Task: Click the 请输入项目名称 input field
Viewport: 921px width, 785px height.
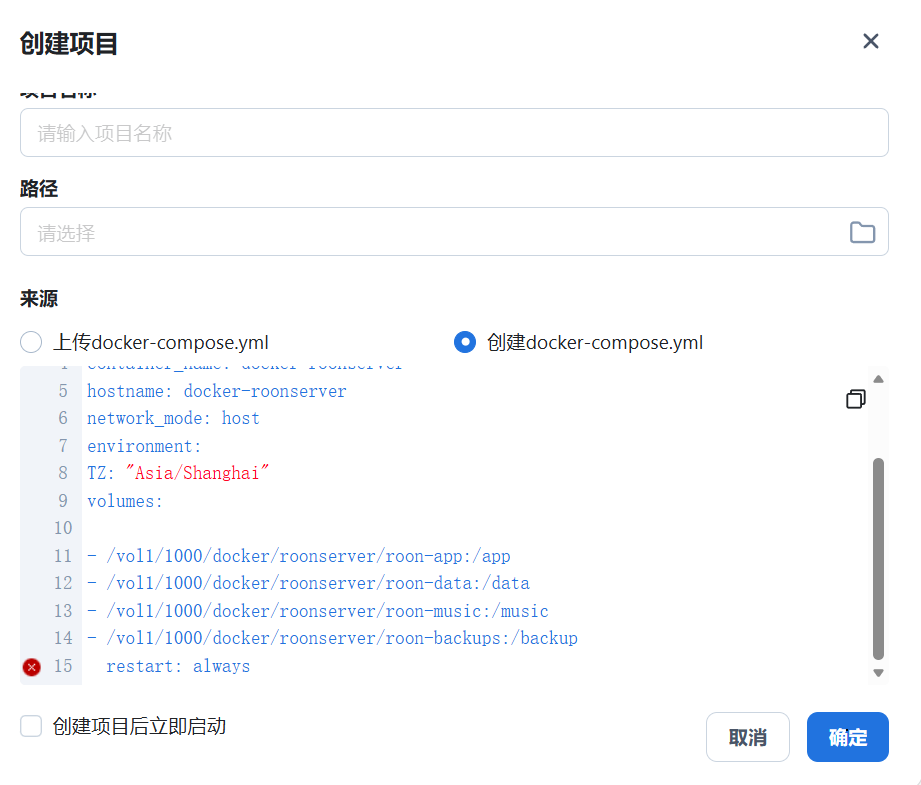Action: [x=454, y=132]
